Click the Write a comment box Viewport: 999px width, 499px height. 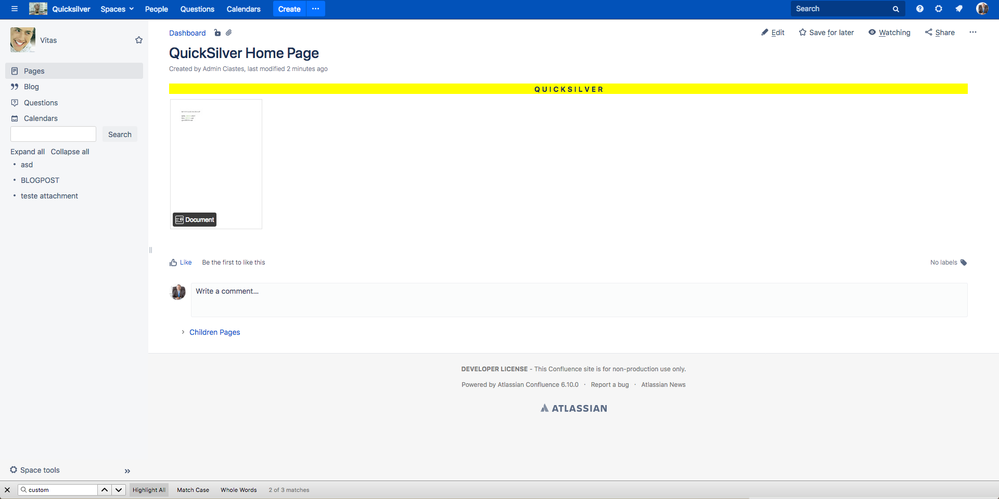coord(579,300)
